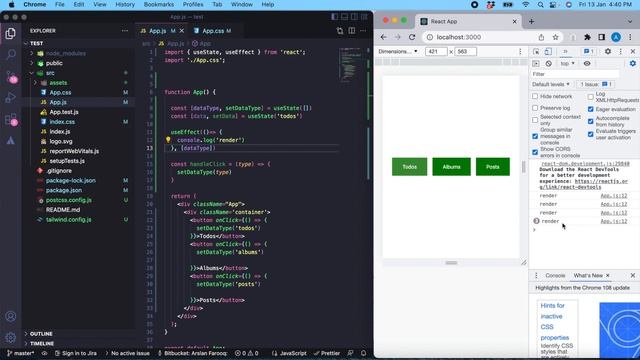Open the Bookmarks menu in macOS menu bar
This screenshot has width=640, height=360.
point(159,4)
